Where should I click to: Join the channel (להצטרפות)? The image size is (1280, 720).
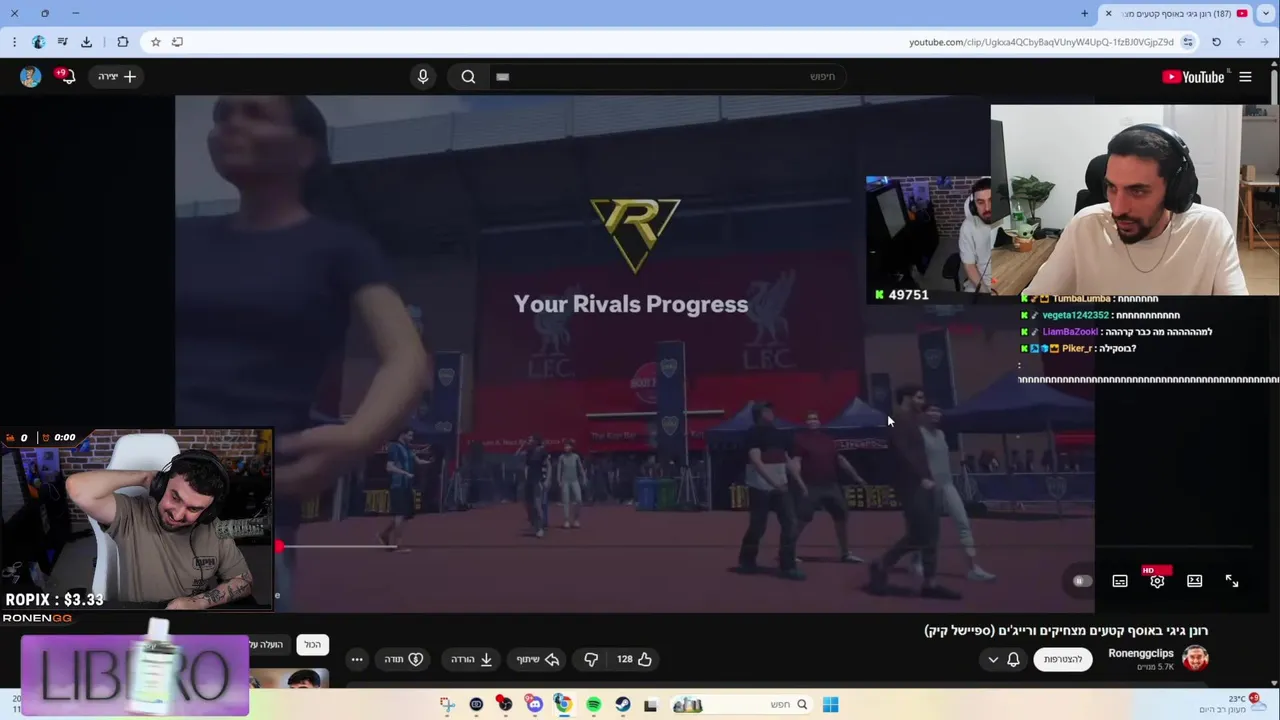coord(1063,659)
